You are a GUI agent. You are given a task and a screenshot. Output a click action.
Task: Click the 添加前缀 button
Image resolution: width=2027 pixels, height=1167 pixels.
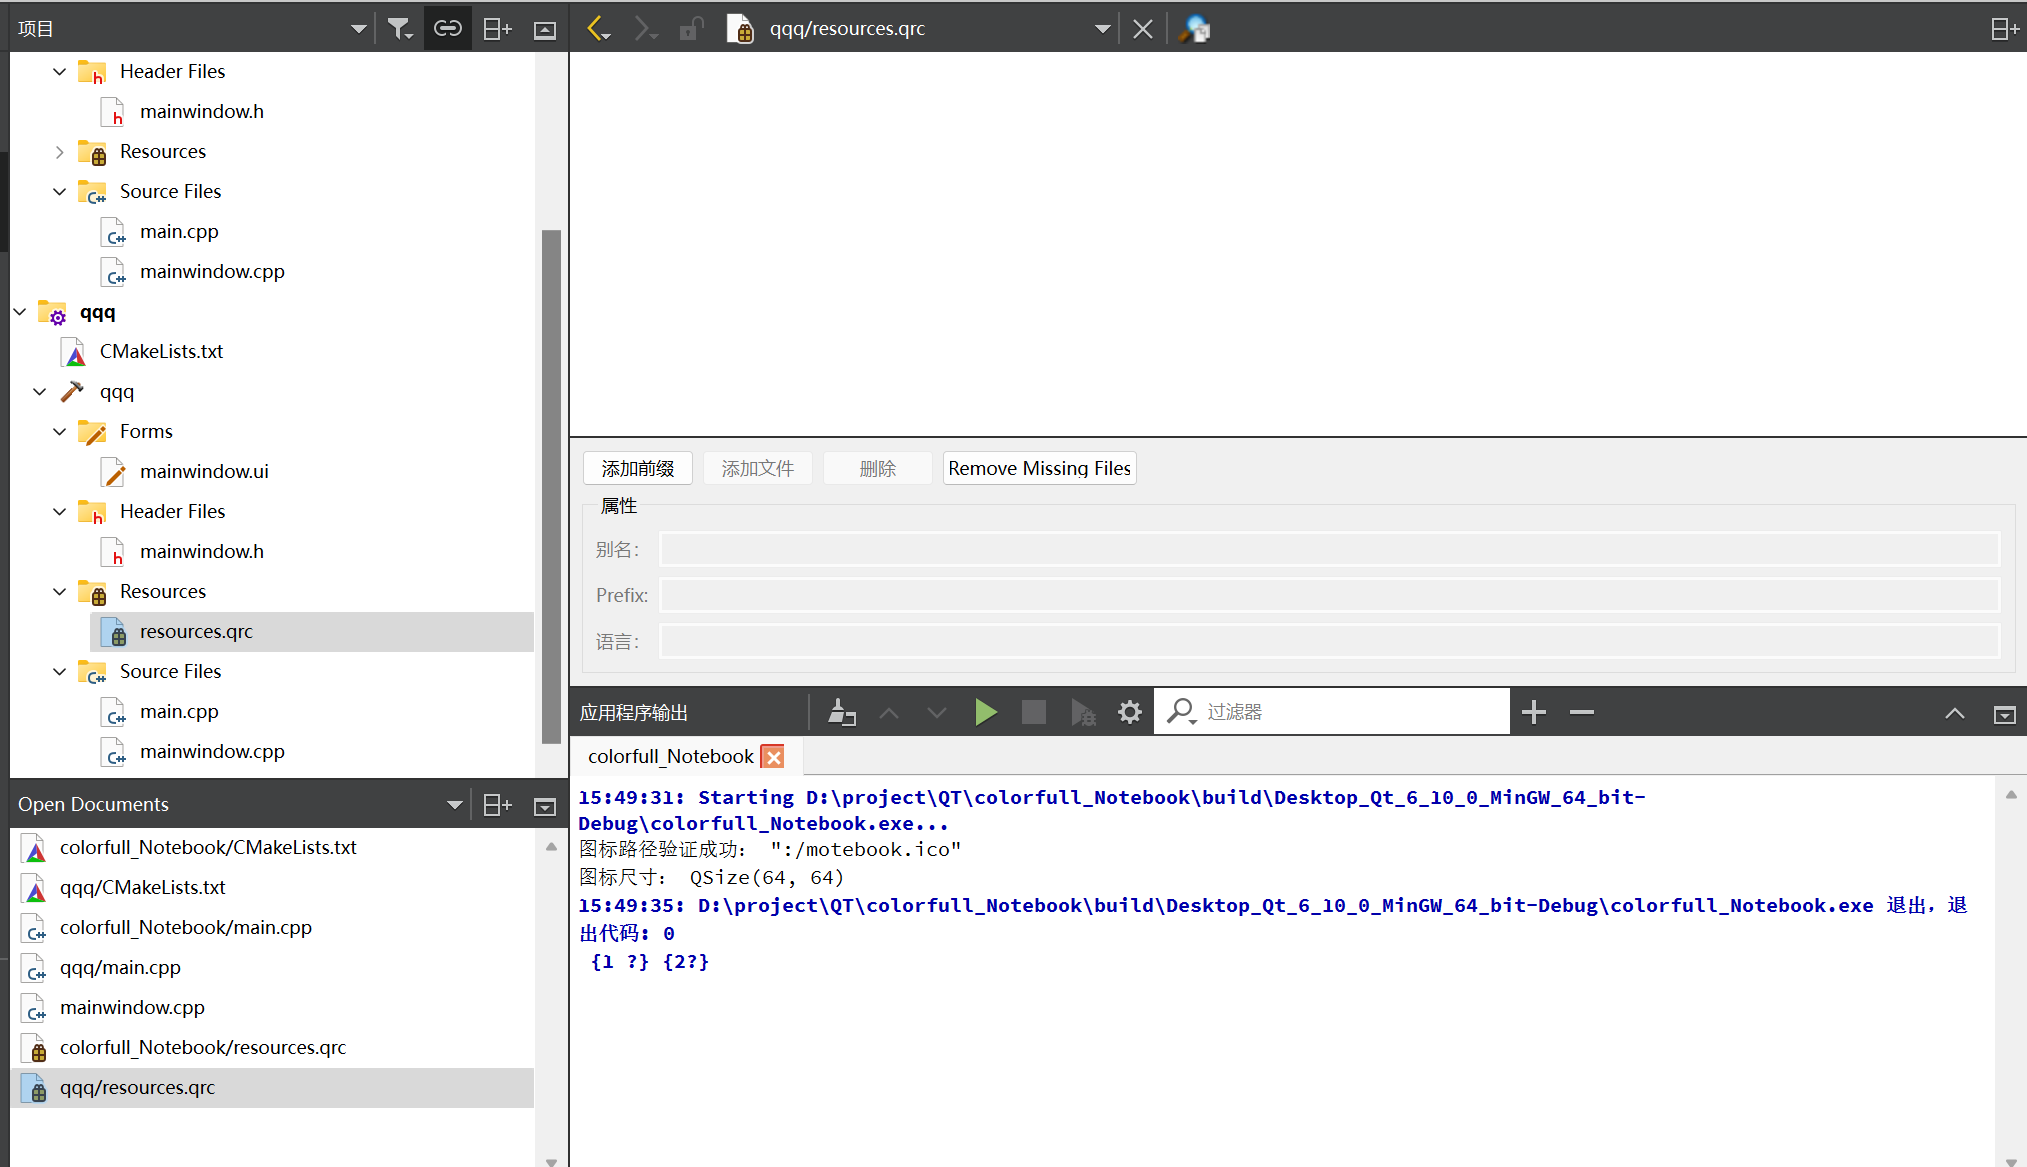pyautogui.click(x=638, y=468)
